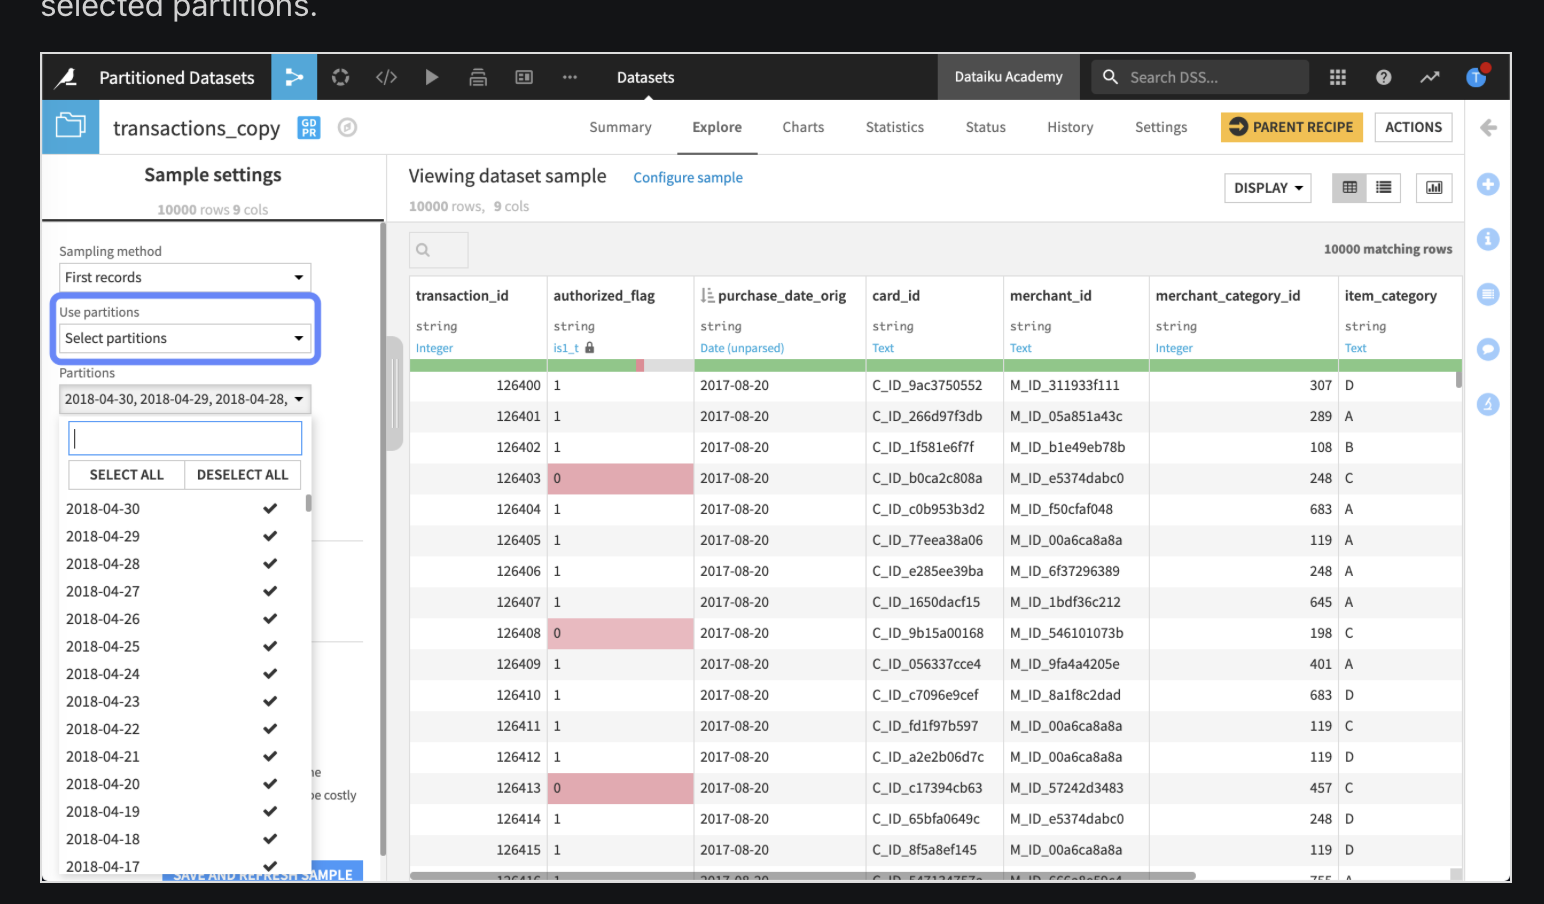Open the list details icon in right sidebar
This screenshot has width=1544, height=904.
click(x=1488, y=294)
